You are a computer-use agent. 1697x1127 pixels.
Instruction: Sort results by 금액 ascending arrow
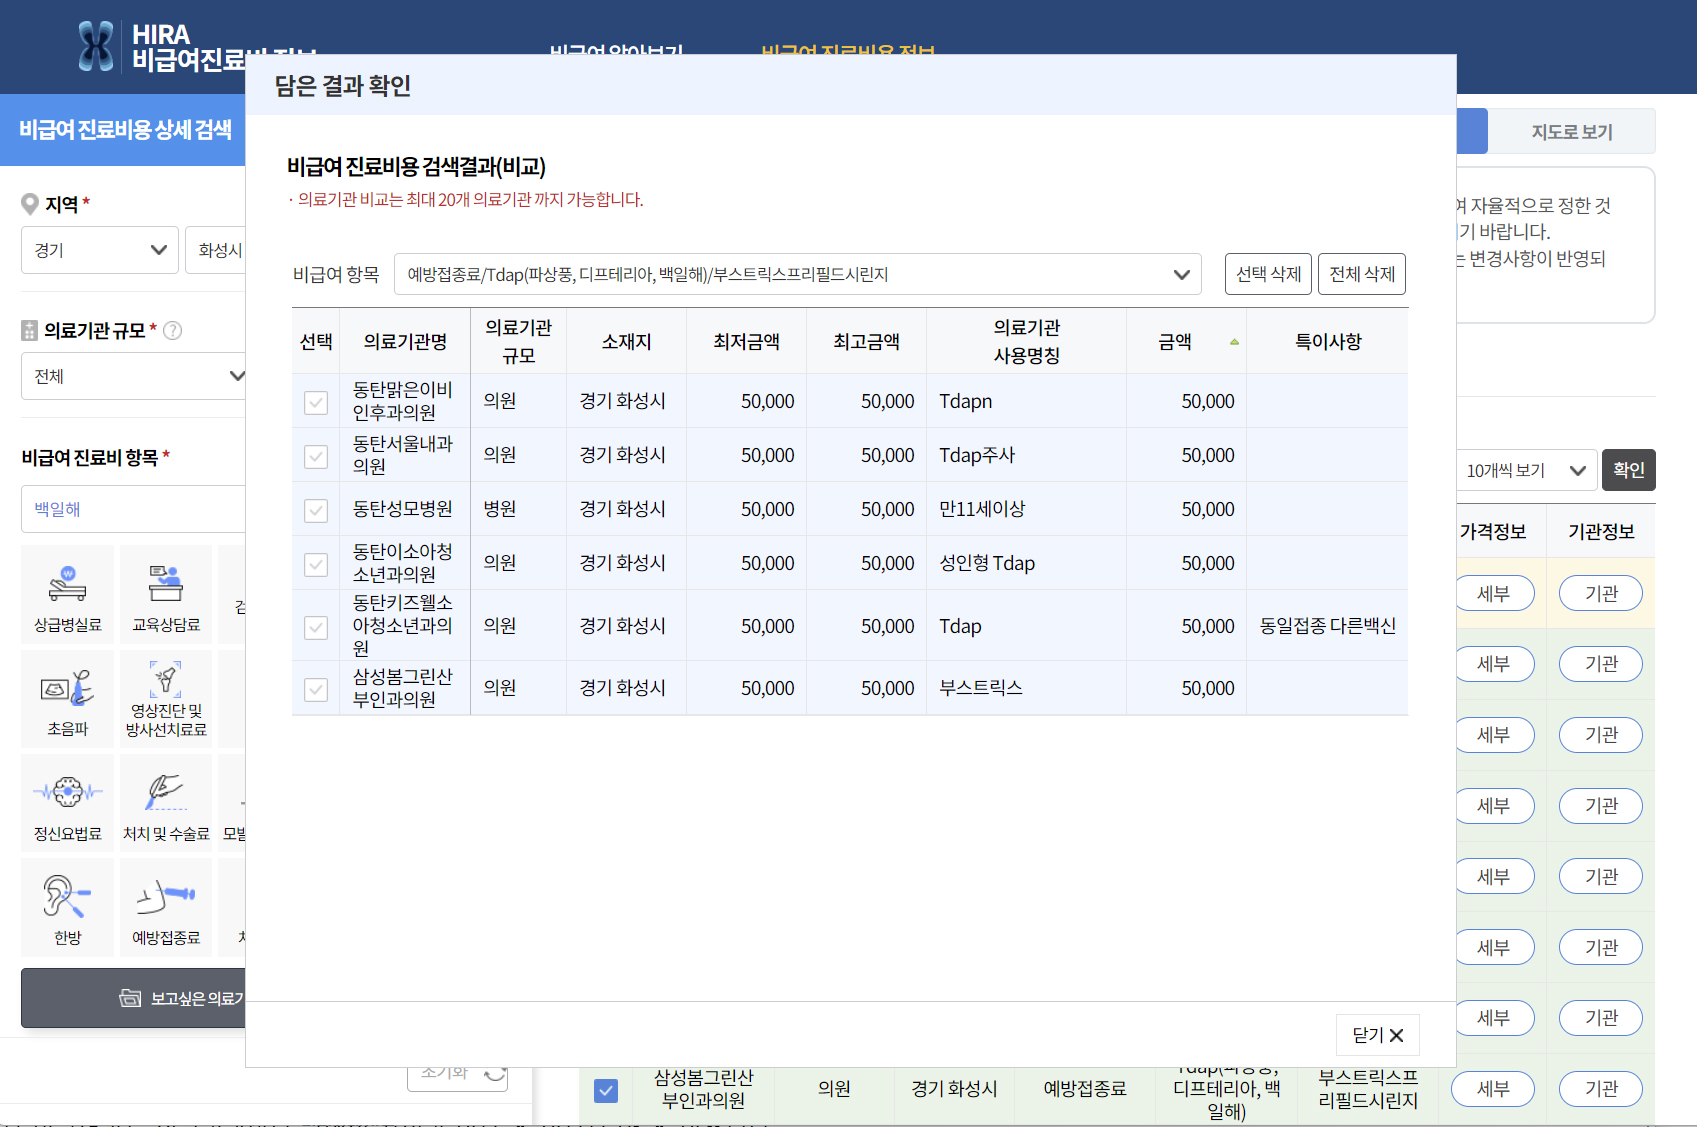[x=1233, y=341]
